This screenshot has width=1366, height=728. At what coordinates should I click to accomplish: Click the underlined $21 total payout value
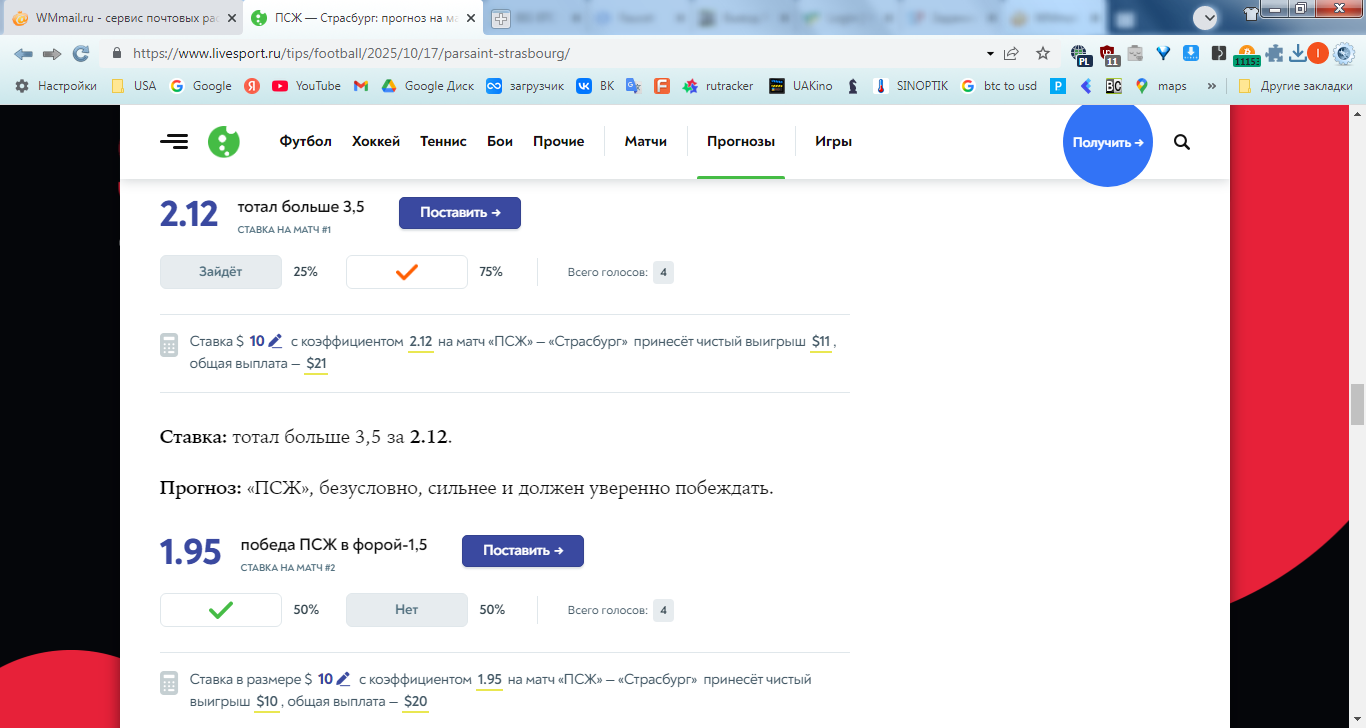pos(316,364)
